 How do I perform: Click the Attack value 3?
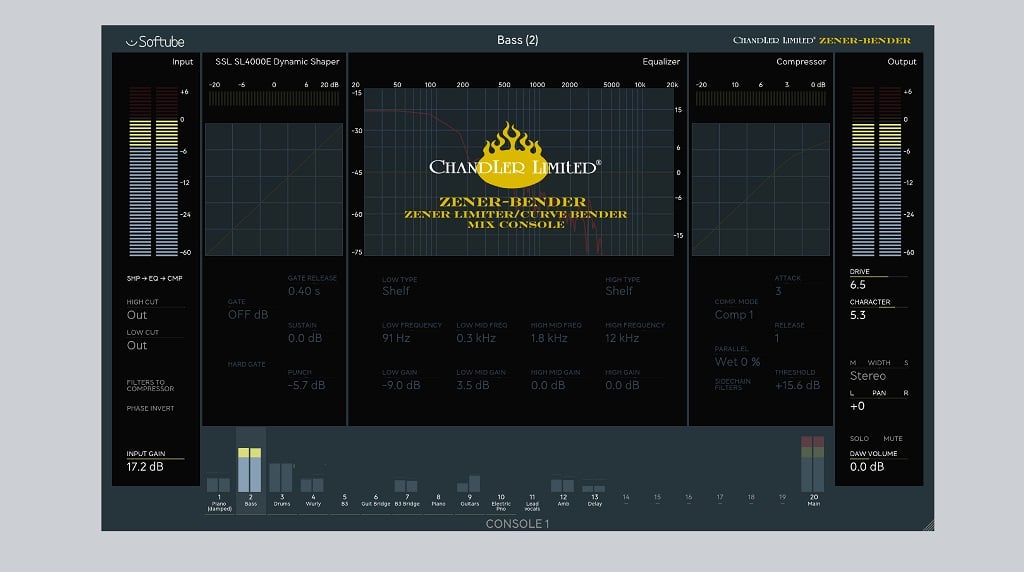[x=778, y=291]
